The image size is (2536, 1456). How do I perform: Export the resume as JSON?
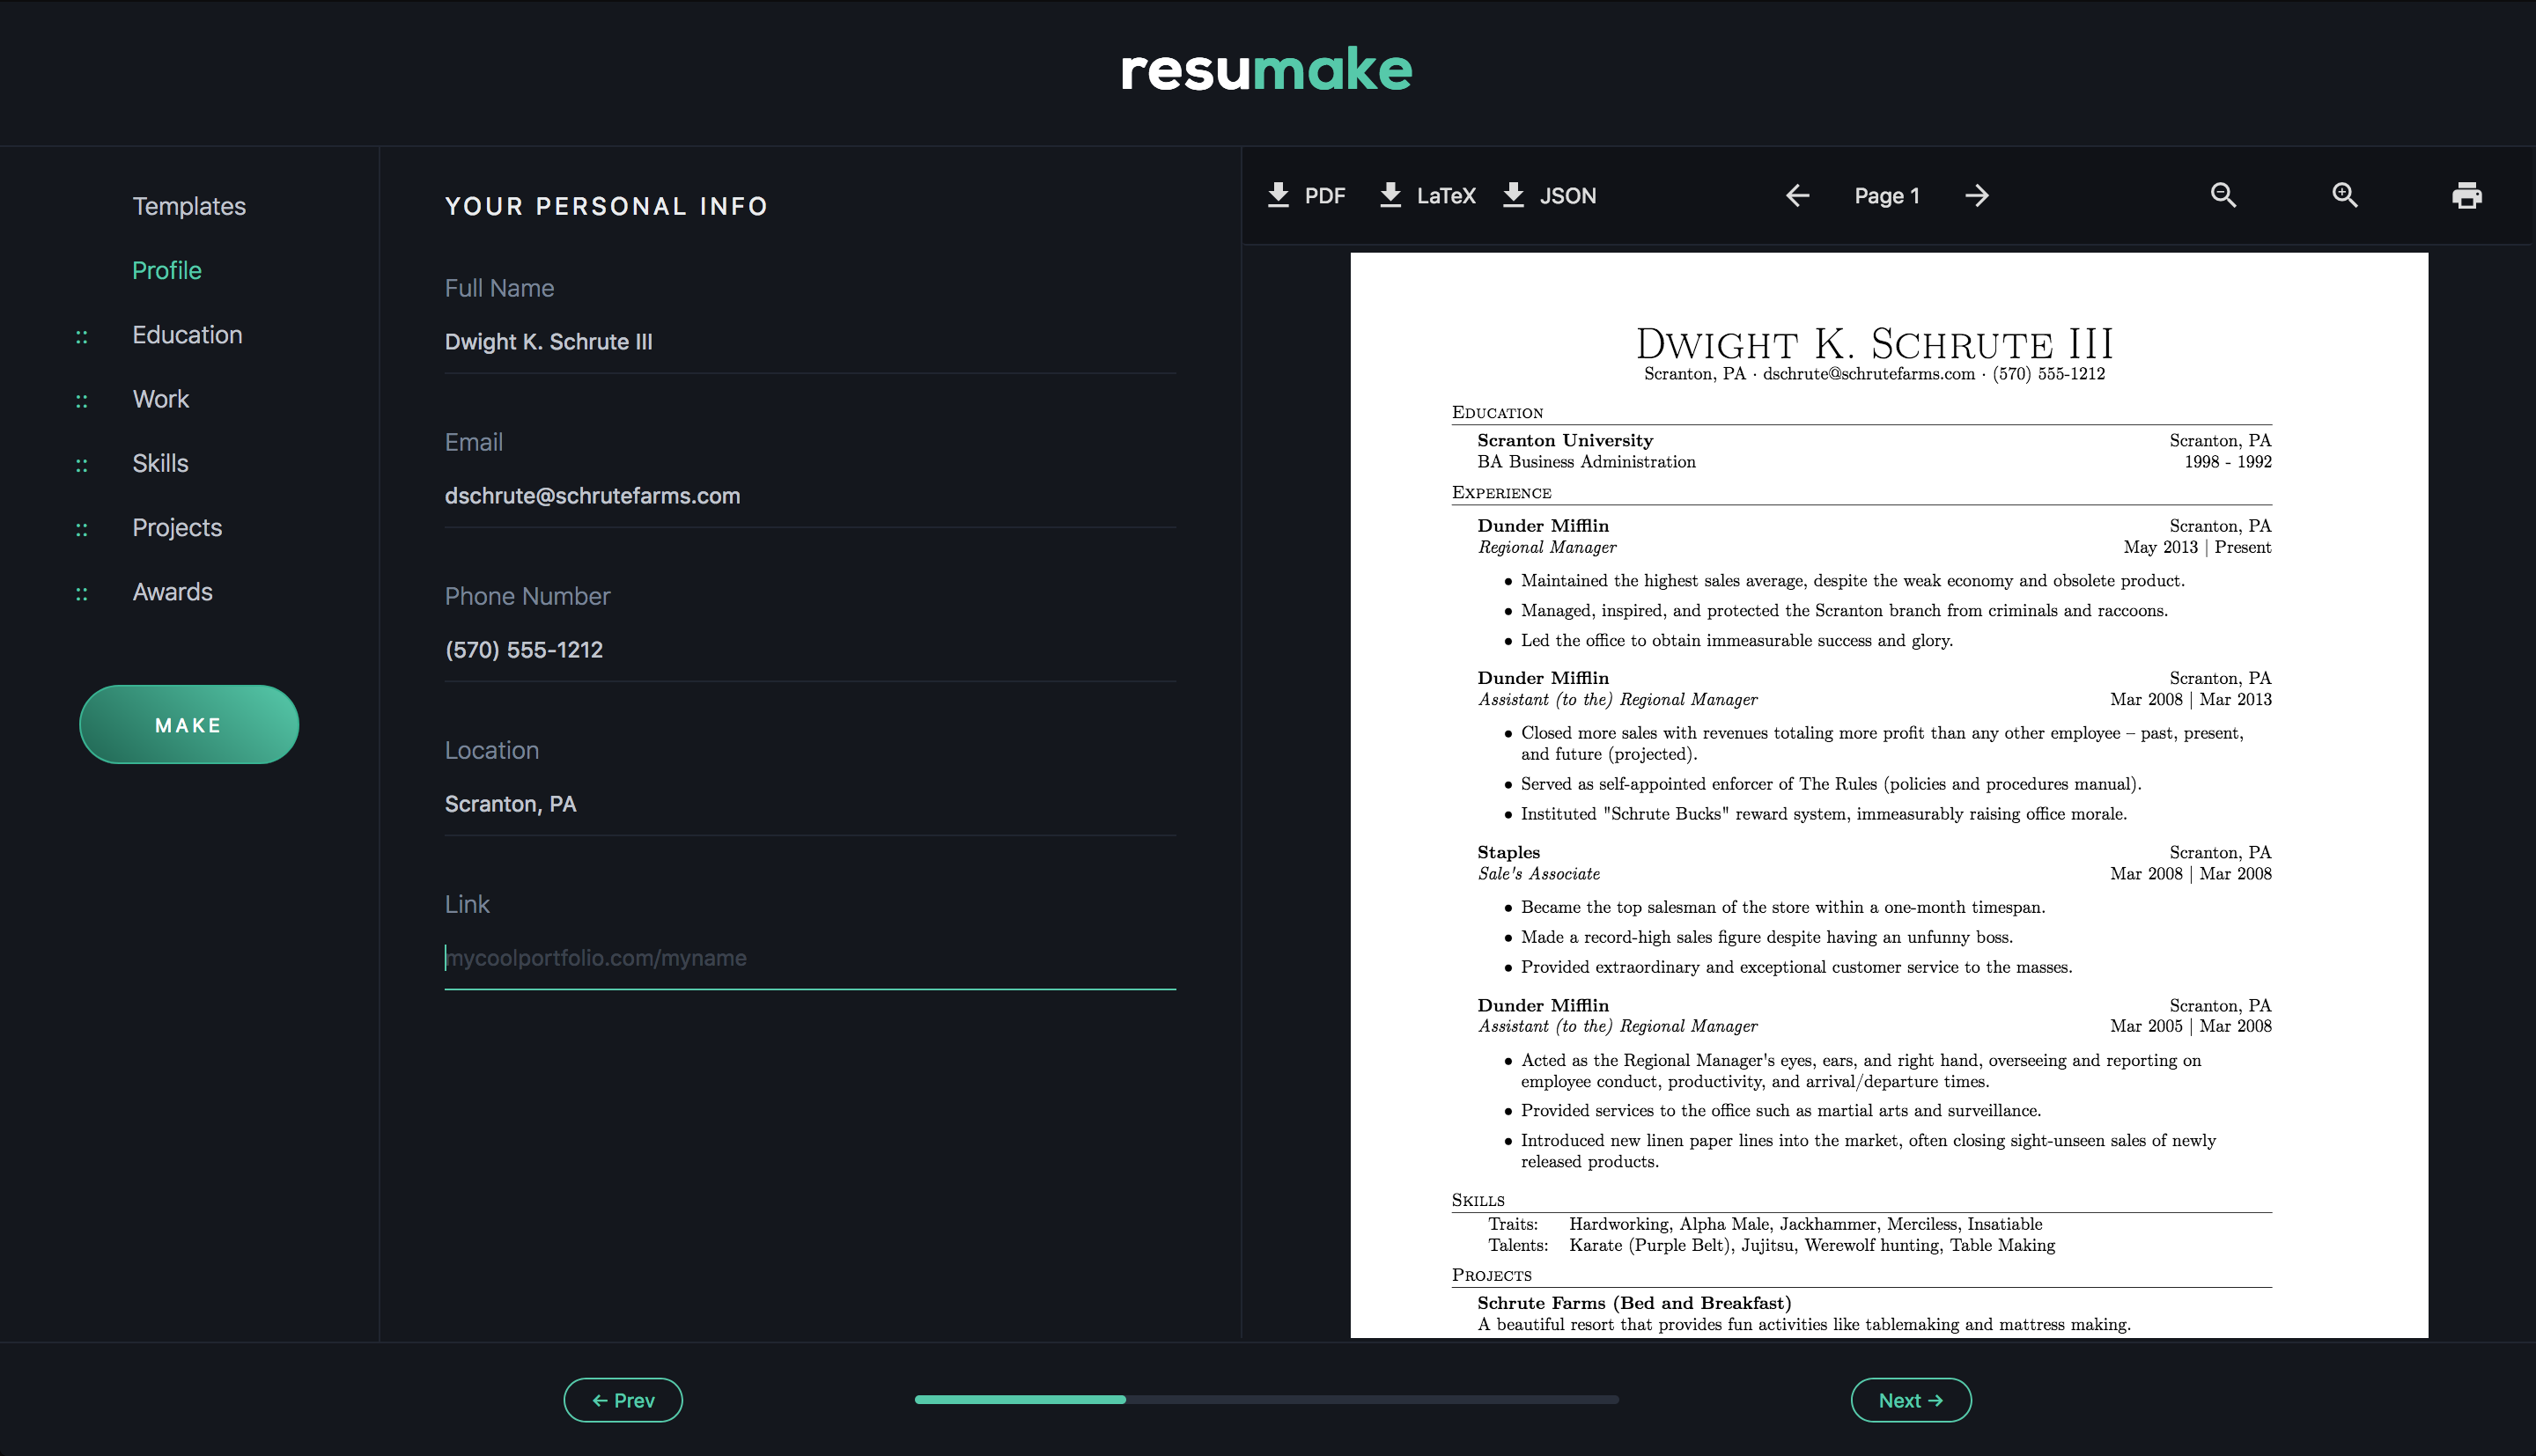[1549, 196]
